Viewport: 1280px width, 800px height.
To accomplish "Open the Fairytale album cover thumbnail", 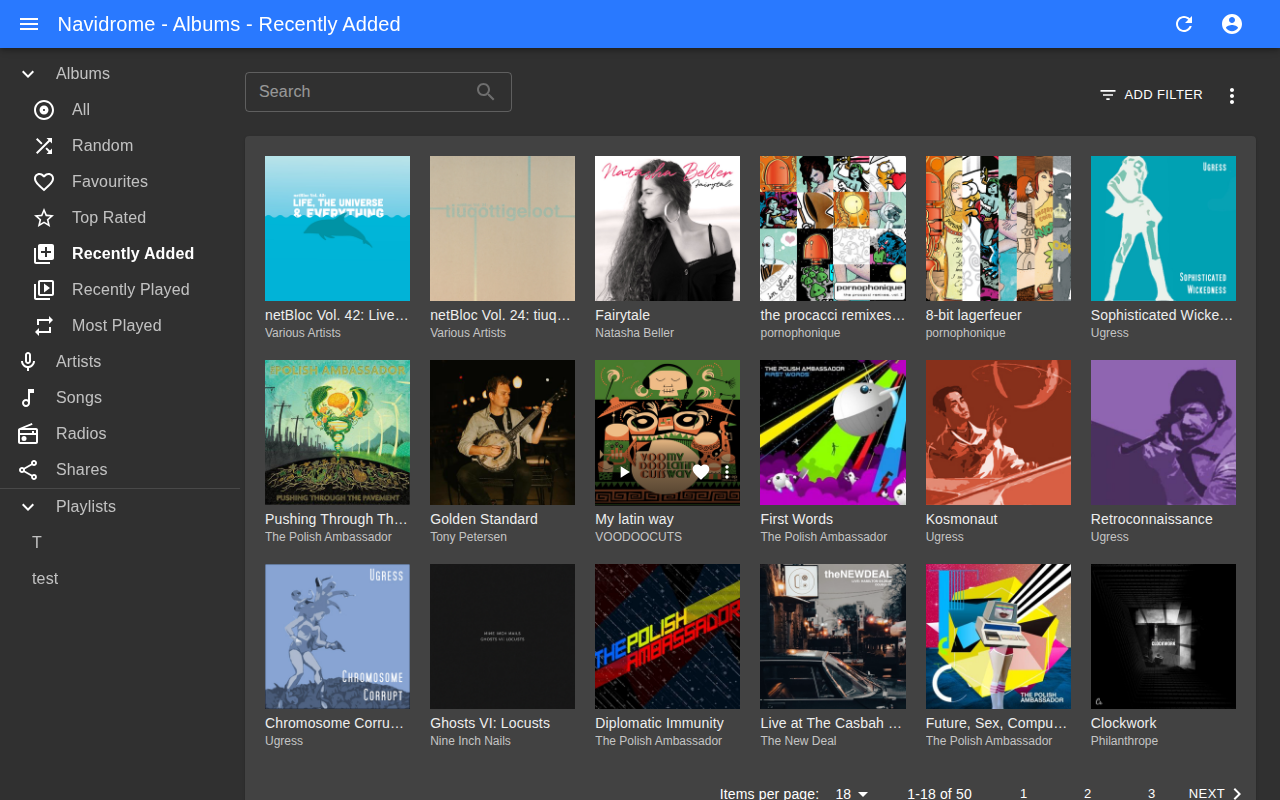I will click(x=667, y=228).
